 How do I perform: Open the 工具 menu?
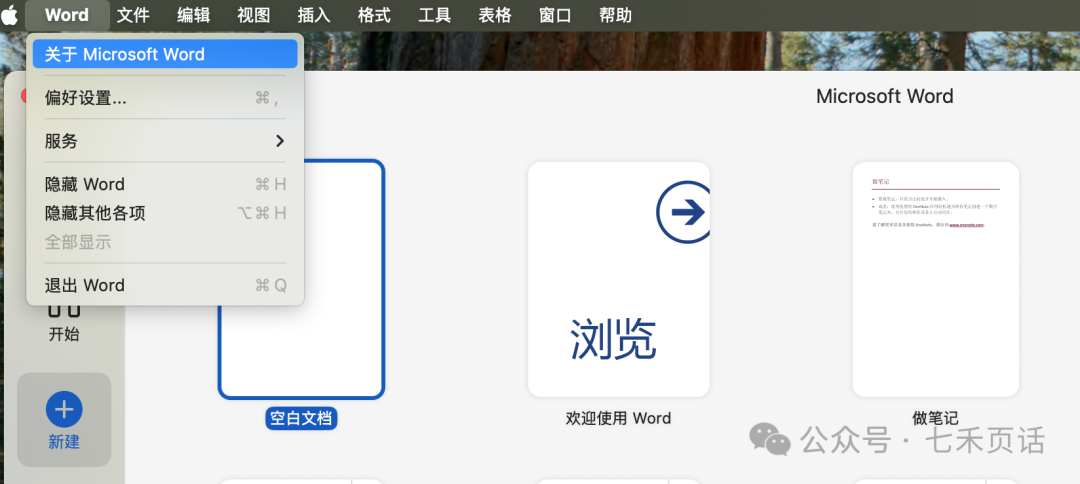(x=435, y=14)
